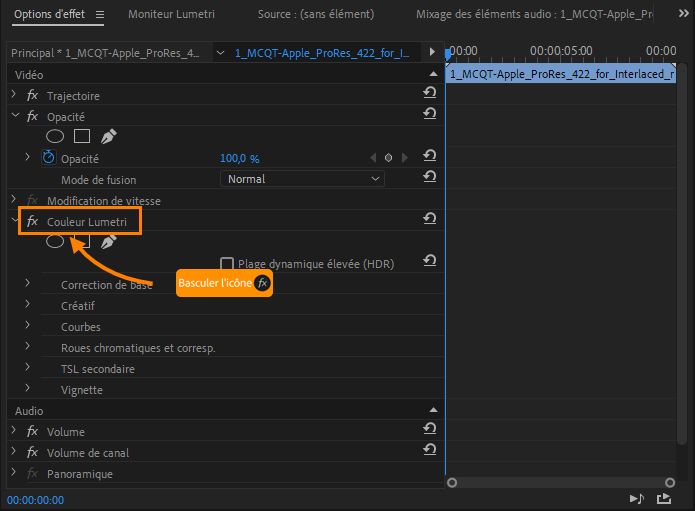Toggle the fx icon for Volume
Image resolution: width=695 pixels, height=511 pixels.
click(x=32, y=431)
